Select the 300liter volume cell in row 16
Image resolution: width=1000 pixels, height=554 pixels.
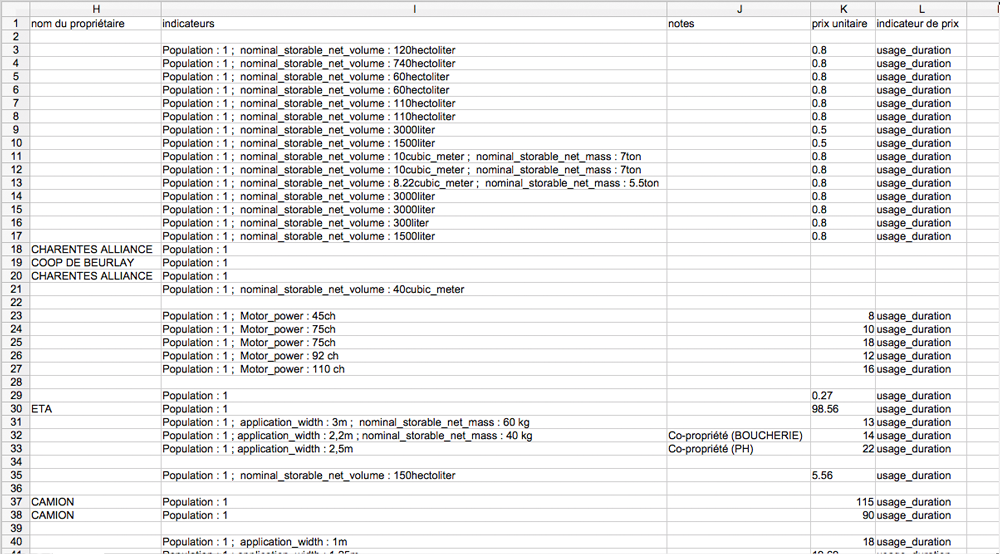pyautogui.click(x=414, y=222)
